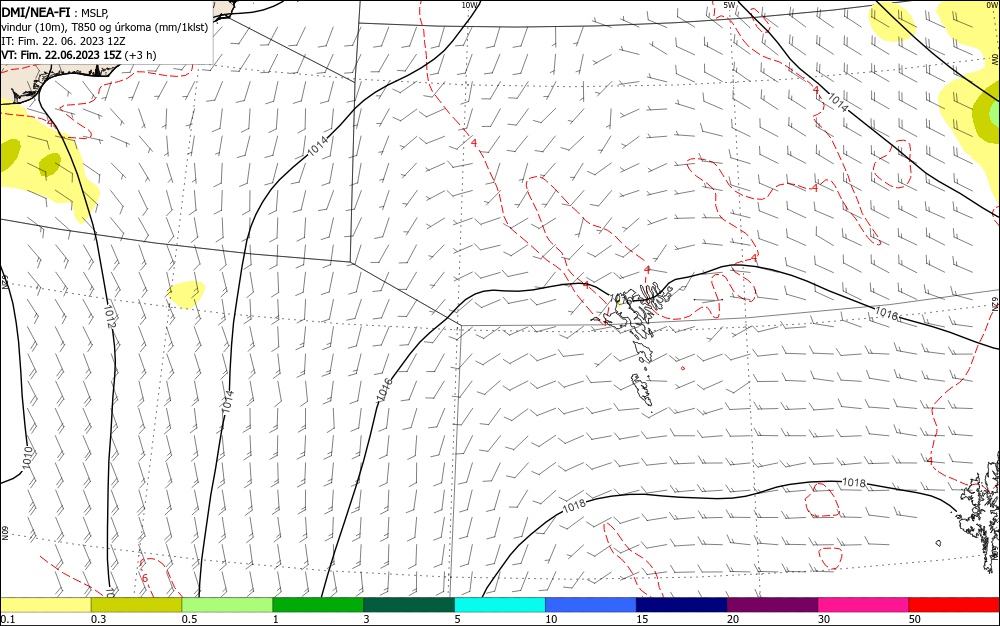This screenshot has height=626, width=1000.
Task: Click the 1010 isobar label
Action: pyautogui.click(x=26, y=457)
